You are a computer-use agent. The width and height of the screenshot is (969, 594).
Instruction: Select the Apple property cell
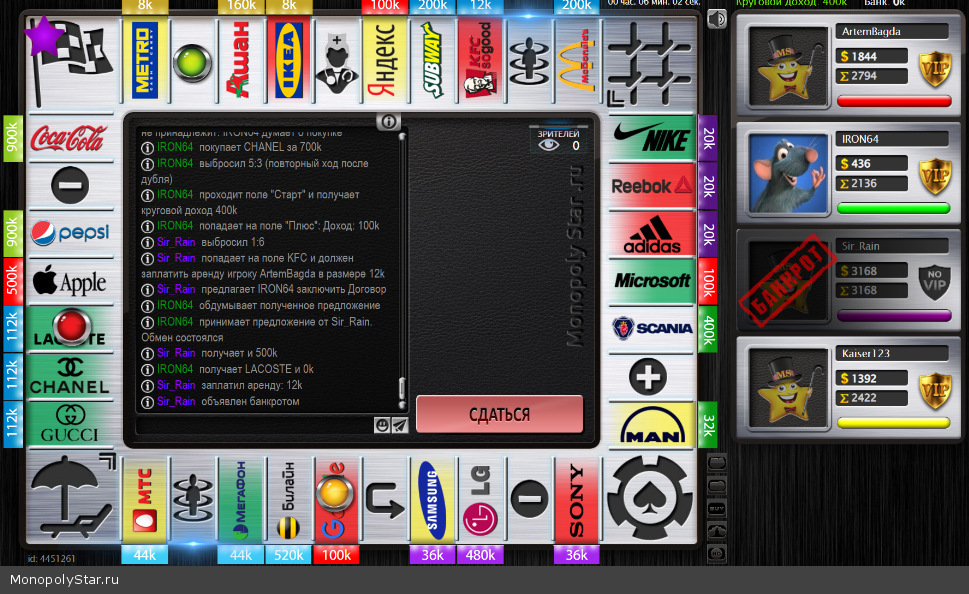(70, 281)
